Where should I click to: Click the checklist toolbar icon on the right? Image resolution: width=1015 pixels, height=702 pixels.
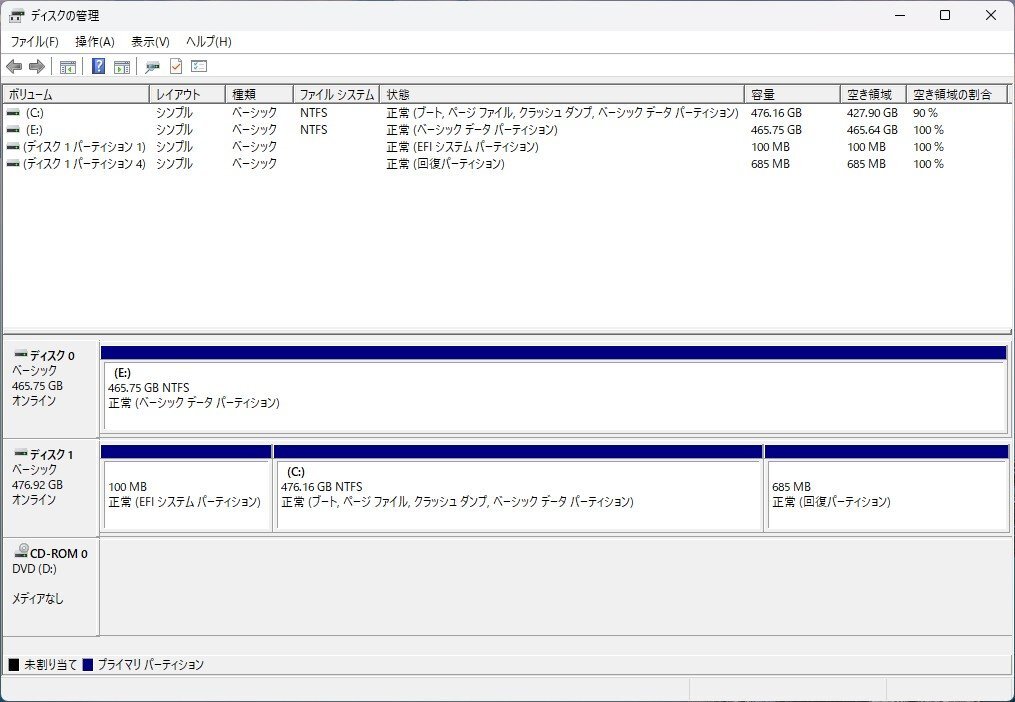(x=198, y=66)
